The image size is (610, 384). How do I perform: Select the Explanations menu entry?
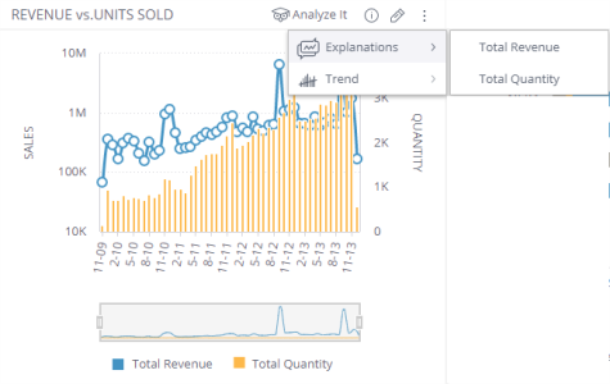click(367, 47)
